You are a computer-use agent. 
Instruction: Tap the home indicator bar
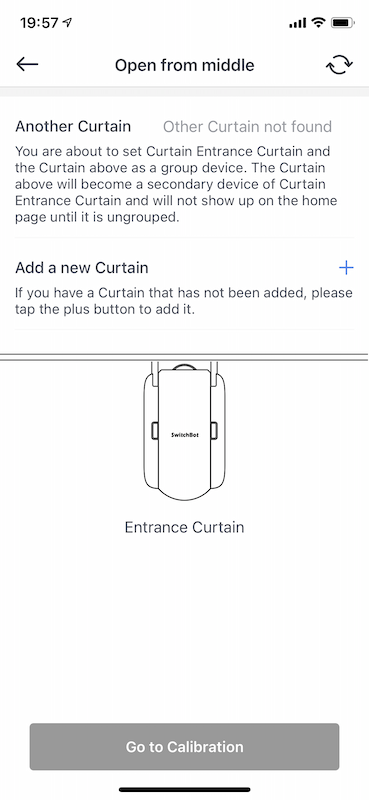184,789
